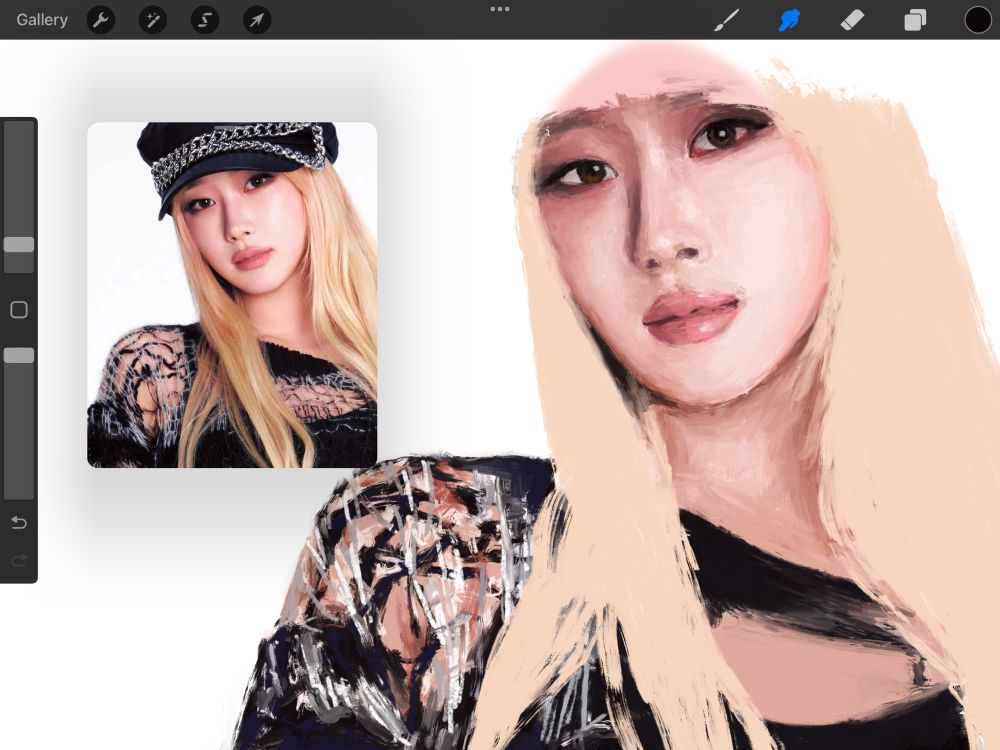Open the Adjustments magic wand menu
Image resolution: width=1000 pixels, height=750 pixels.
[153, 20]
